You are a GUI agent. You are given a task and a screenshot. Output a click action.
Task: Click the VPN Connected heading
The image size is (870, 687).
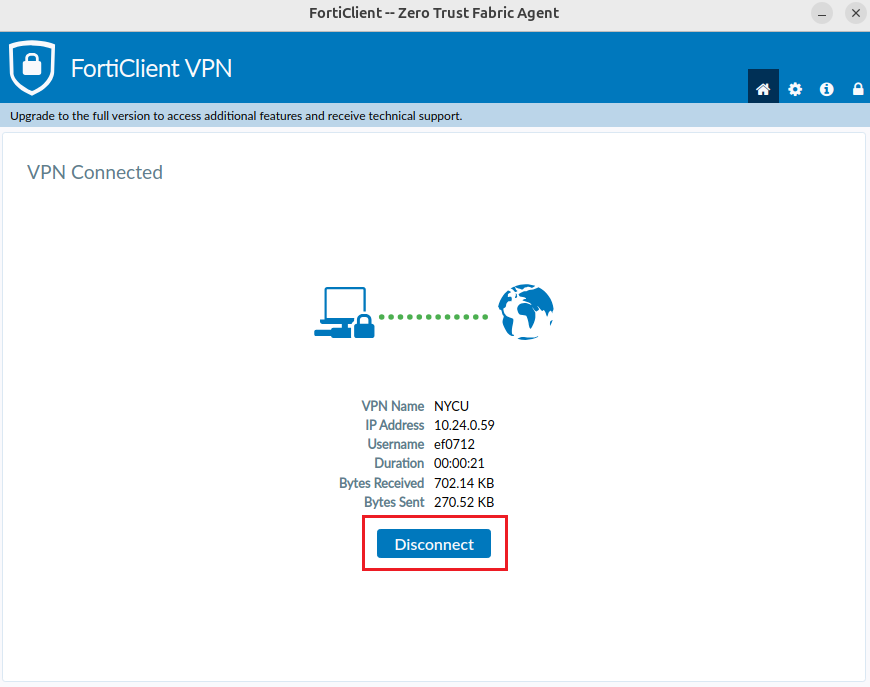[x=95, y=172]
